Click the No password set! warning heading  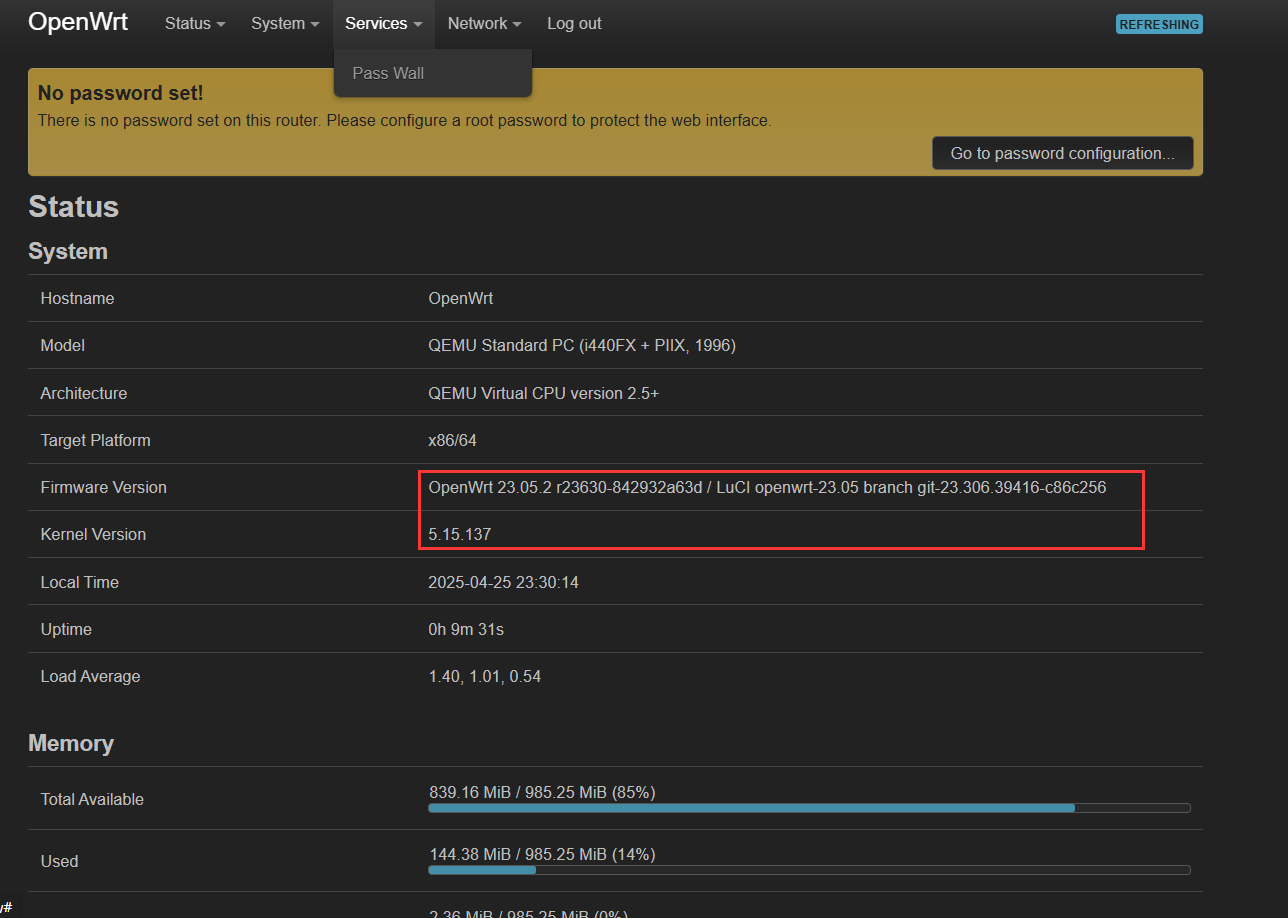pyautogui.click(x=121, y=93)
